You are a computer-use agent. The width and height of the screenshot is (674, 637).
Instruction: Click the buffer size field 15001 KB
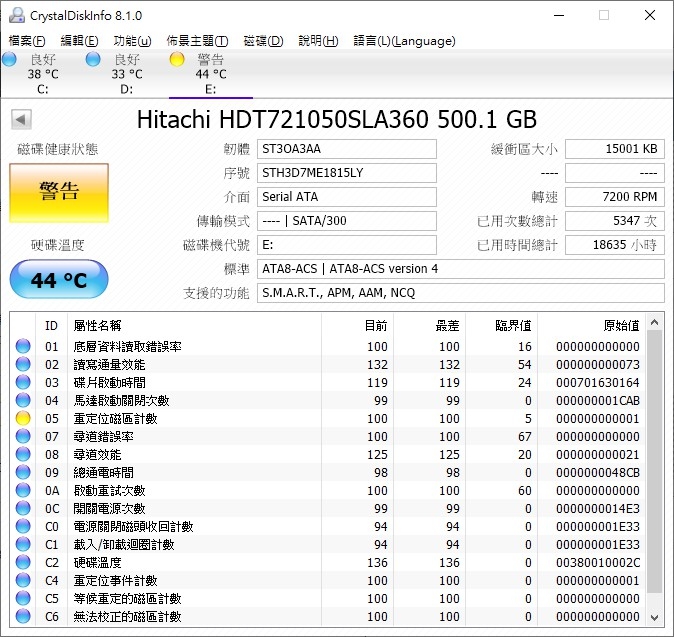click(x=615, y=149)
